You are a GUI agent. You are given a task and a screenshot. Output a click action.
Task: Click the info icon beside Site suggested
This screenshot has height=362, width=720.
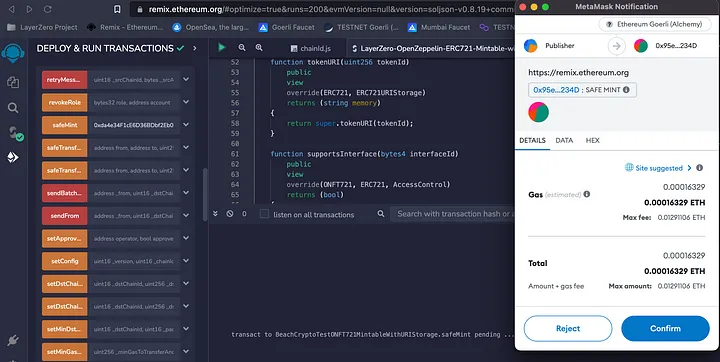(700, 168)
